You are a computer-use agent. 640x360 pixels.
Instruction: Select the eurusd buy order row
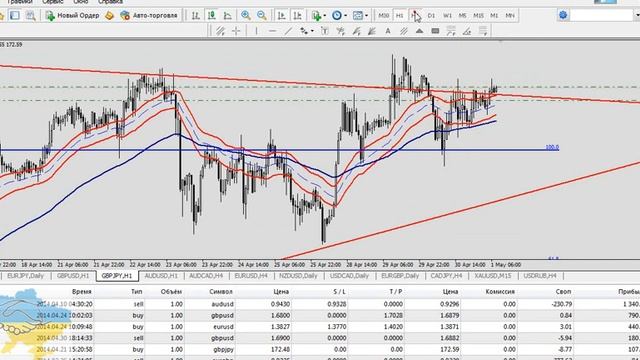pyautogui.click(x=320, y=327)
